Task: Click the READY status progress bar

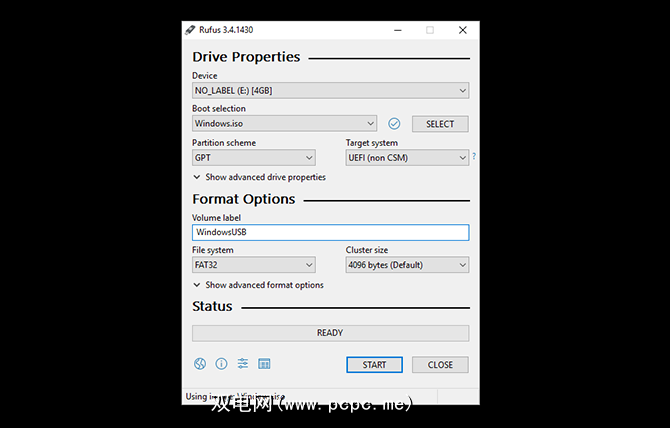Action: (x=330, y=333)
